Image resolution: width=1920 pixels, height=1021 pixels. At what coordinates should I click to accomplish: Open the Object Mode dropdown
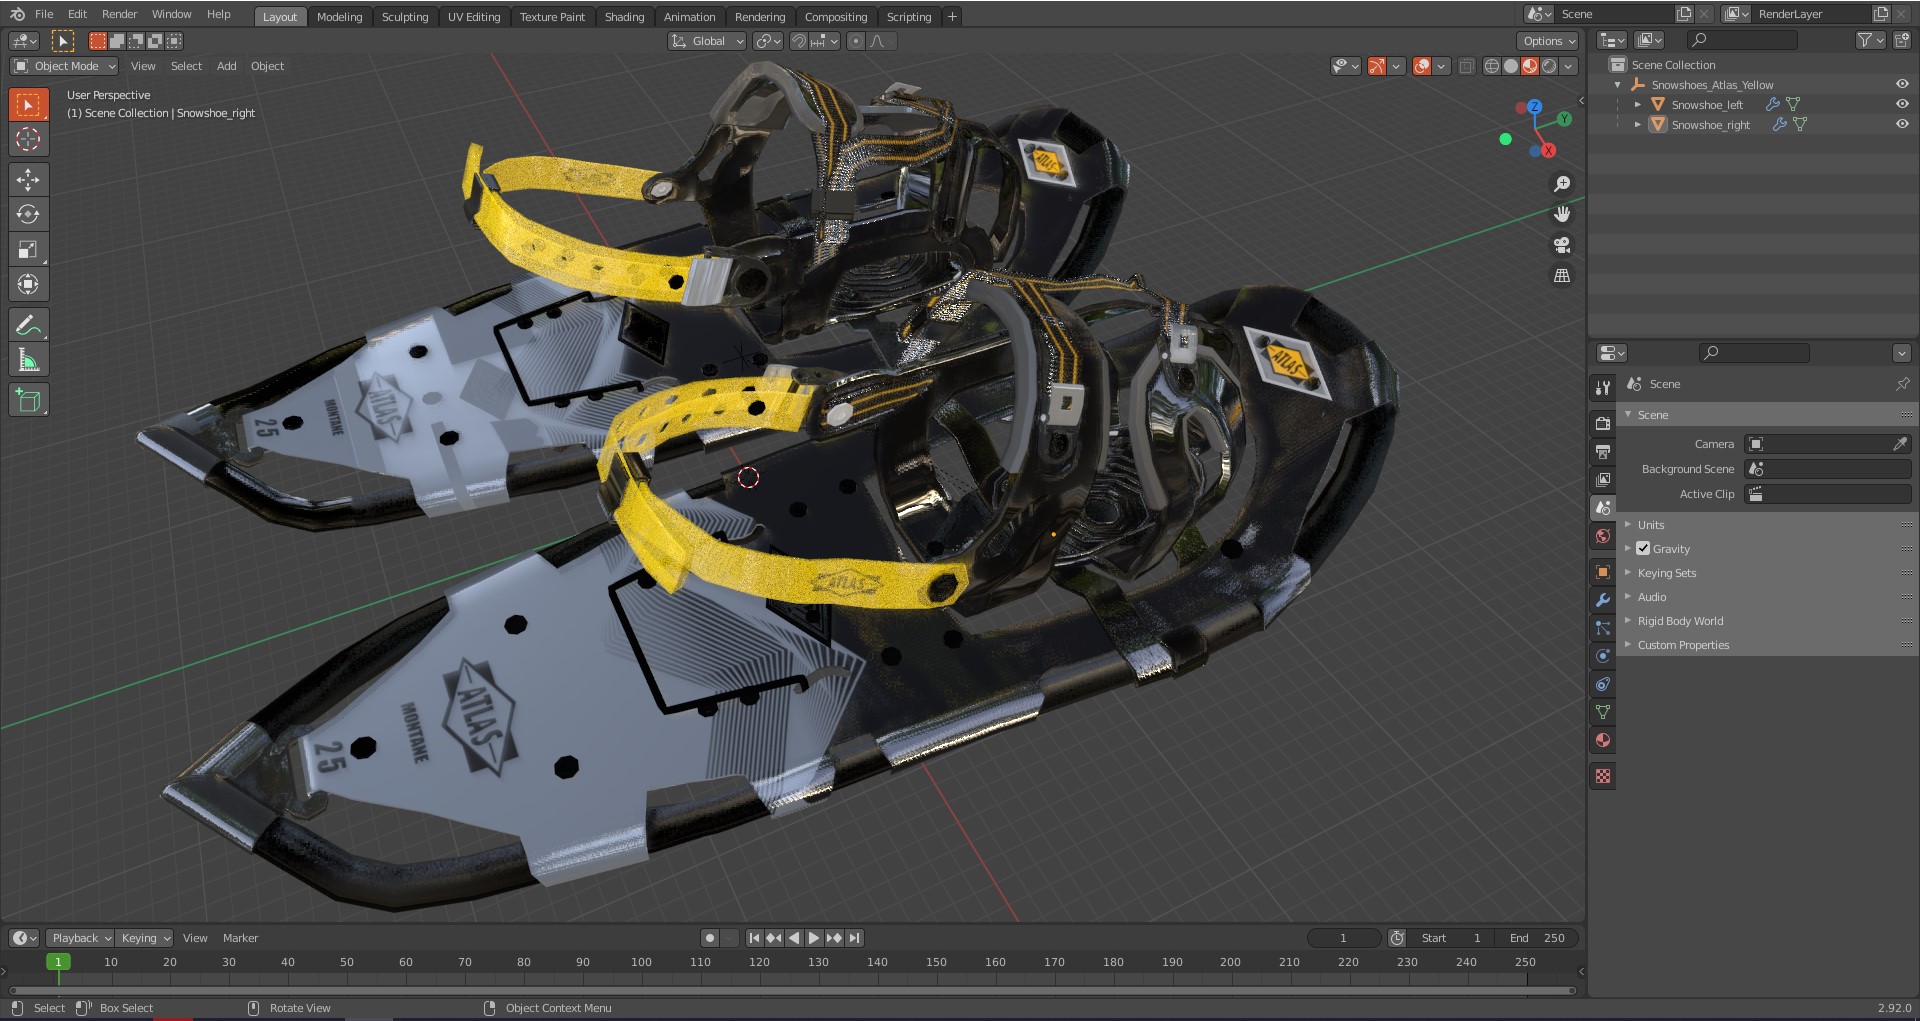pyautogui.click(x=64, y=66)
